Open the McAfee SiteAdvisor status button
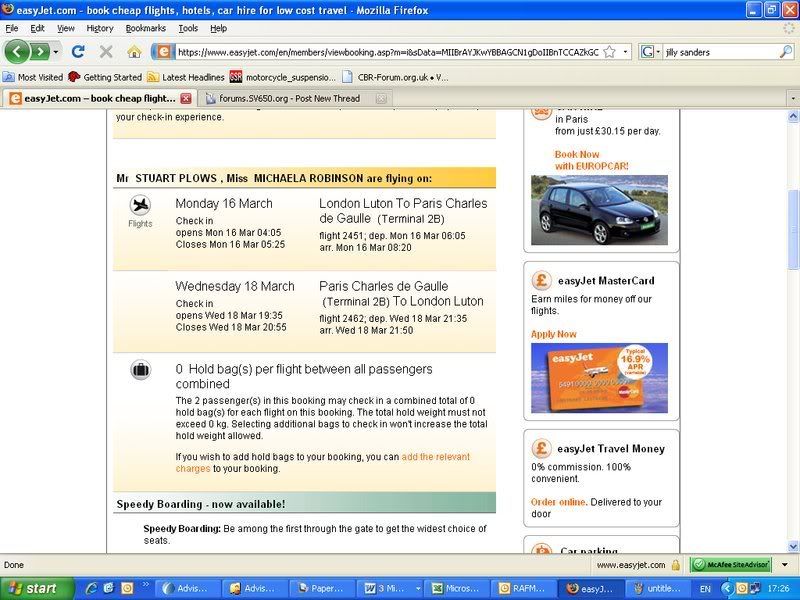This screenshot has height=600, width=800. pos(730,565)
